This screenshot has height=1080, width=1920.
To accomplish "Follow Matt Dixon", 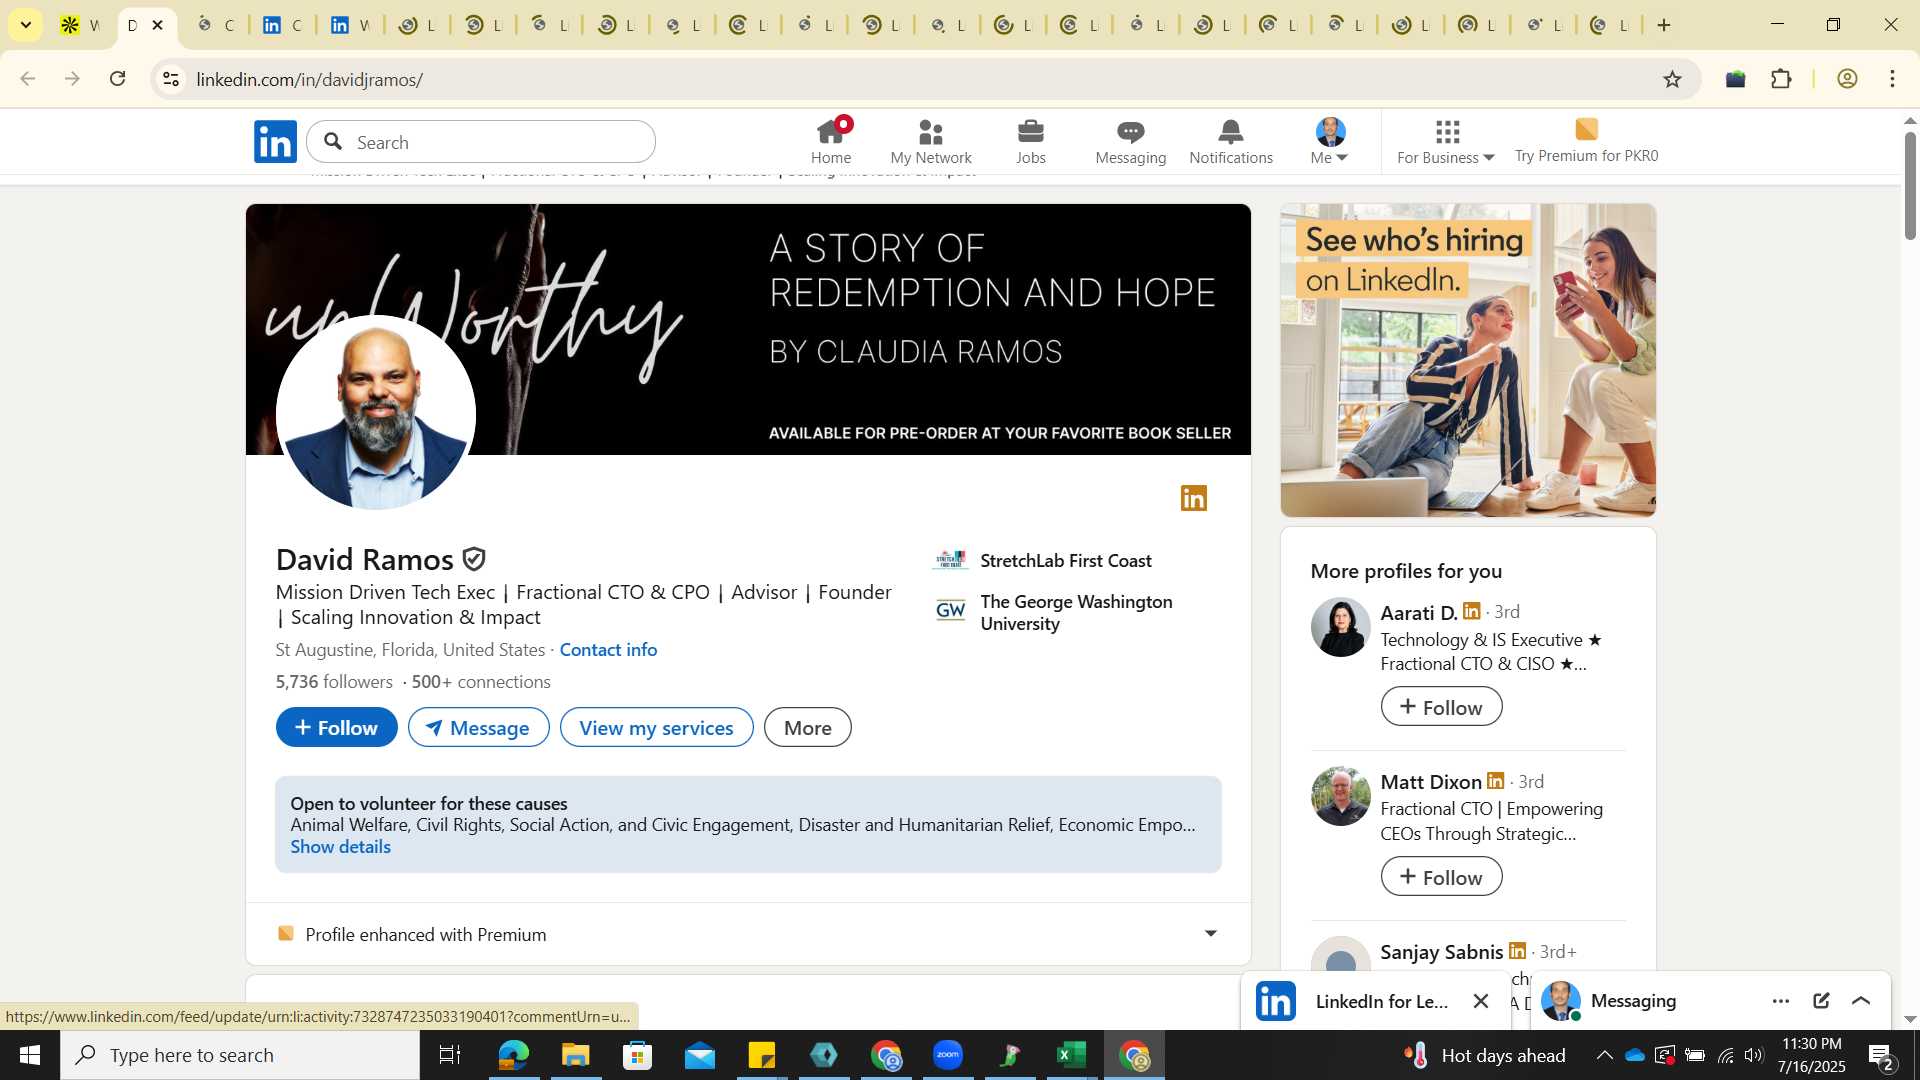I will (x=1441, y=877).
